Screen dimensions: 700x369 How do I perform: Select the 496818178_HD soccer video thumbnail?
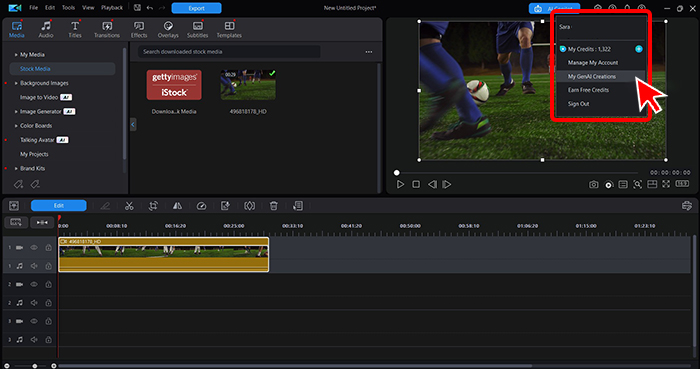coord(248,85)
